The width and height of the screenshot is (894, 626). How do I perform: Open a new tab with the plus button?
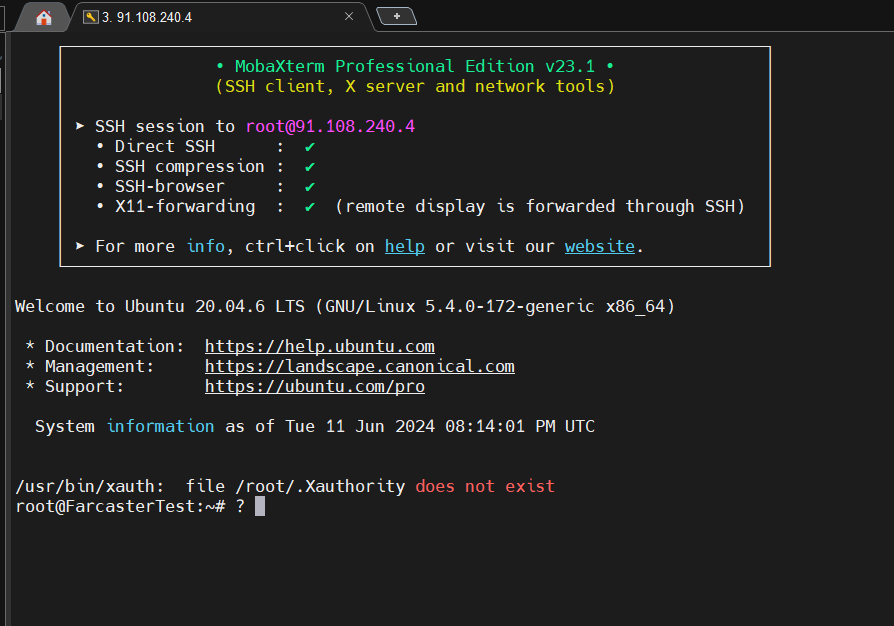point(397,16)
